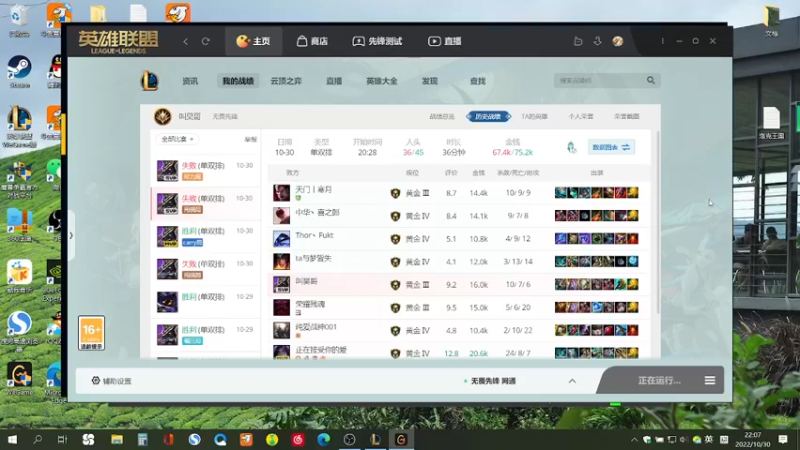Click the 正在运行 running button
800x450 pixels.
[x=659, y=381]
